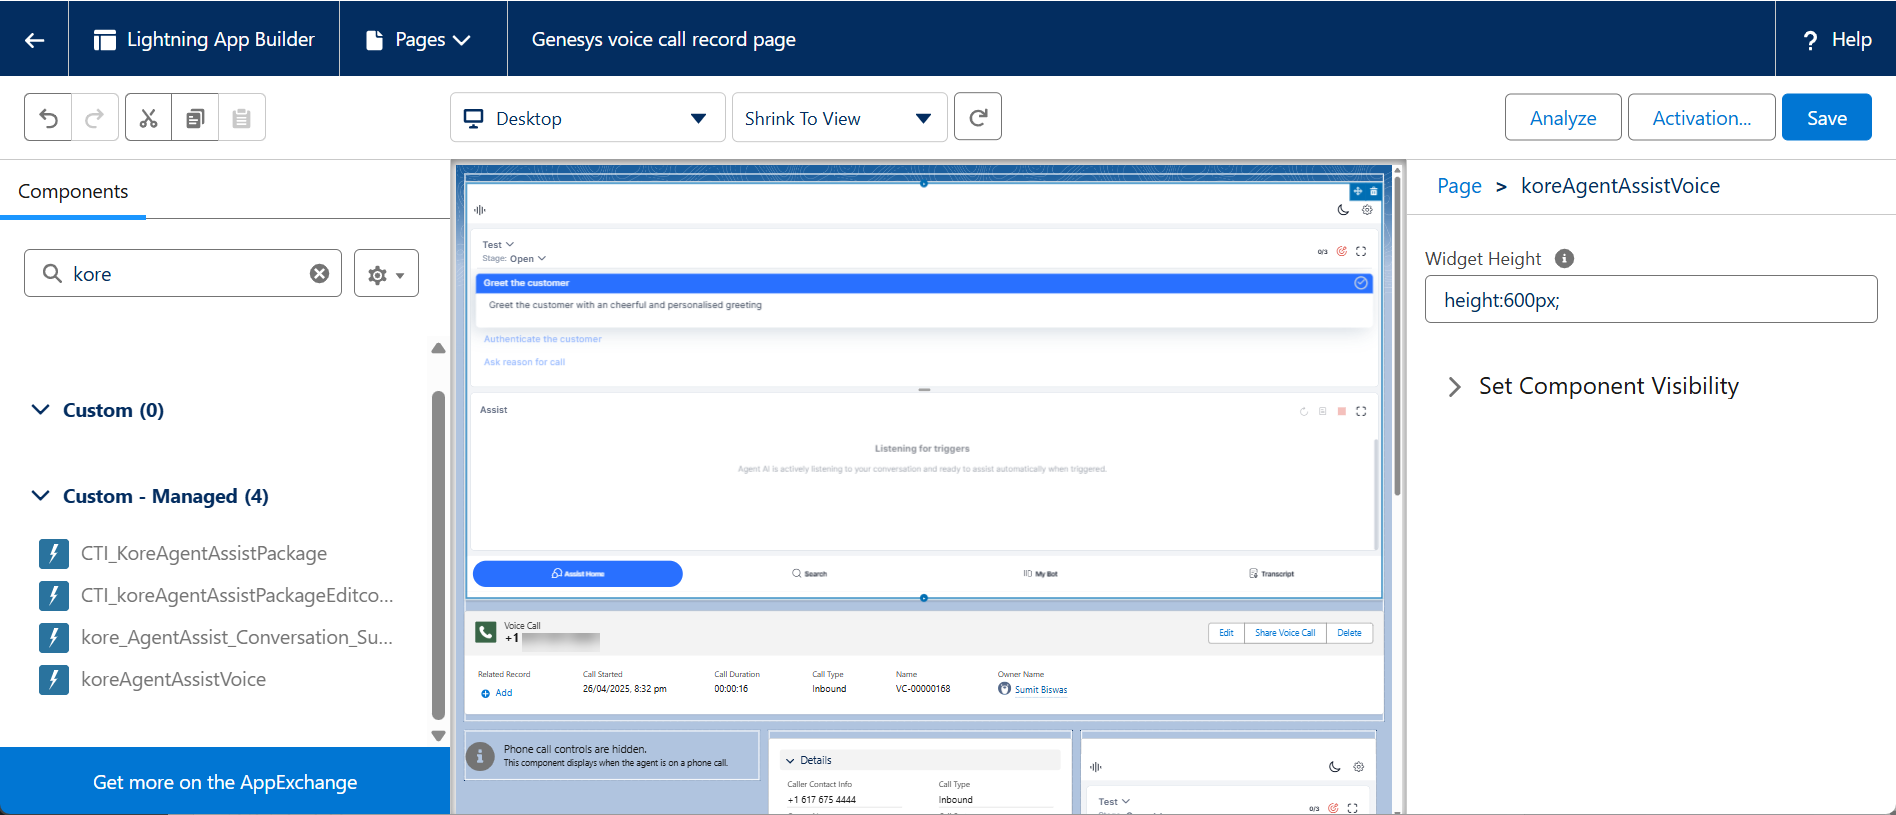Click the audio waveform icon in top widget
The image size is (1896, 815).
click(480, 210)
